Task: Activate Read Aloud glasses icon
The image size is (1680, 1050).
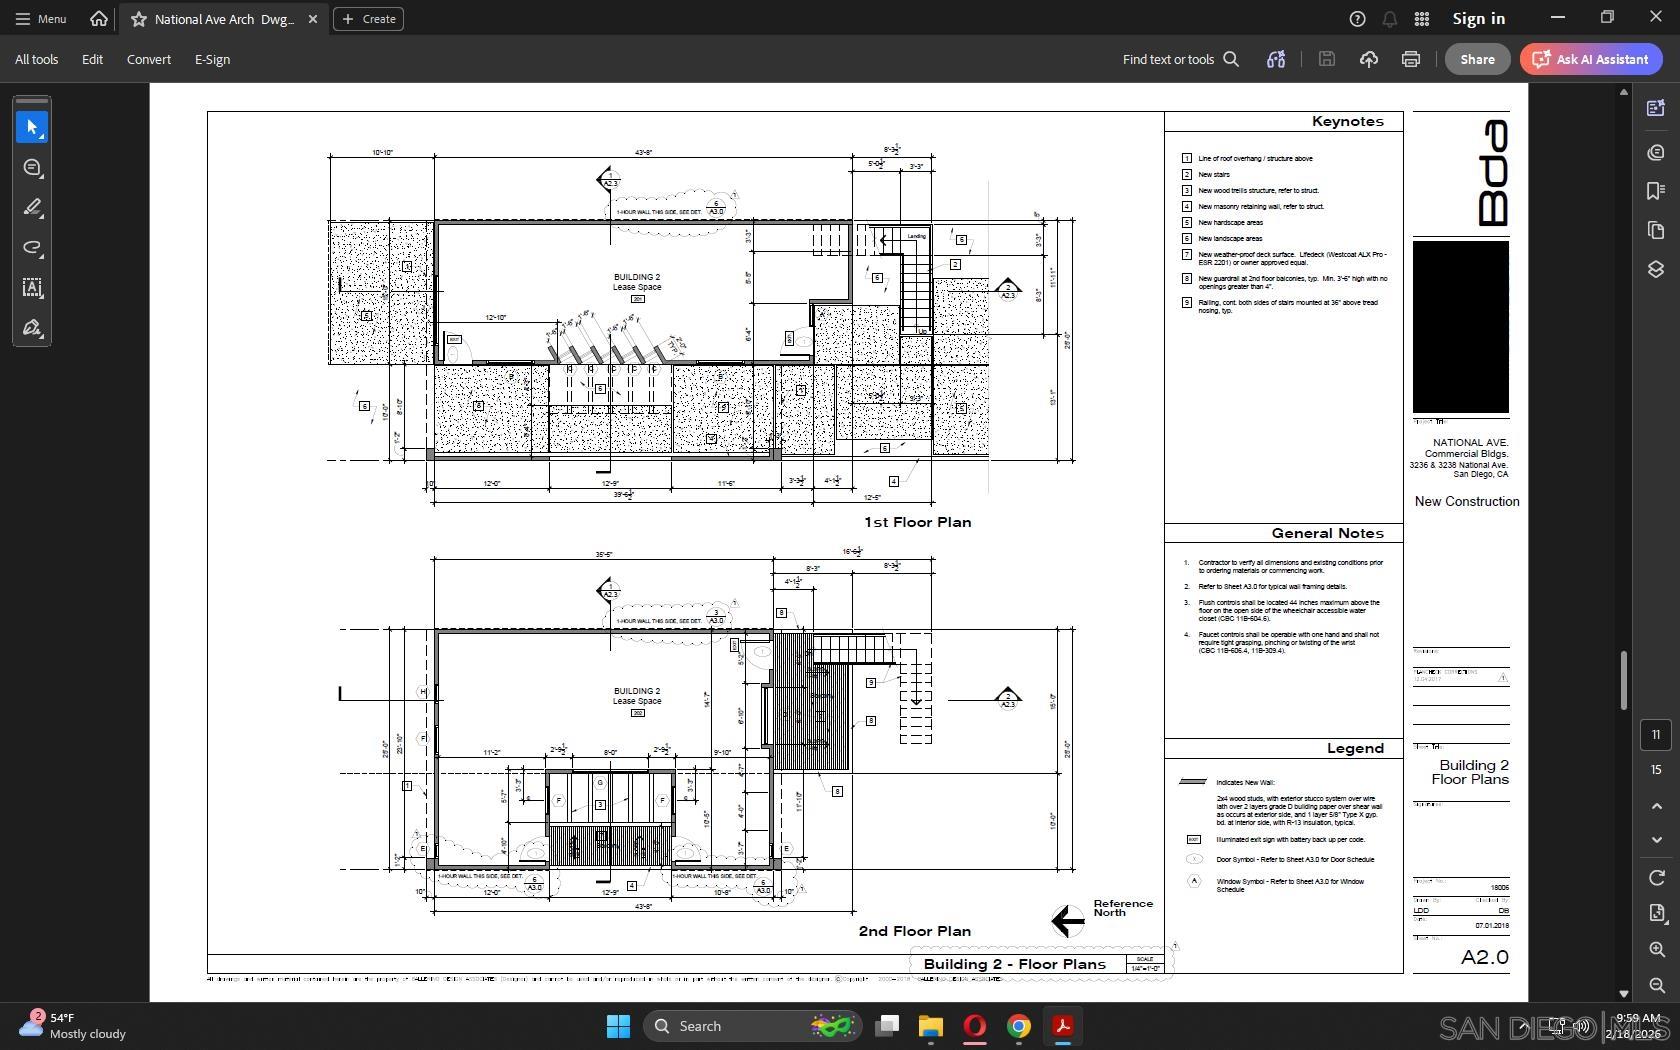Action: (1275, 59)
